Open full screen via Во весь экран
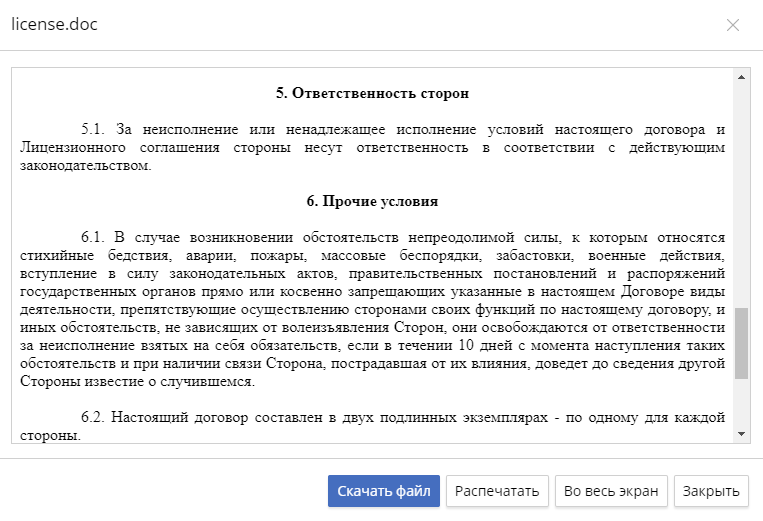The image size is (763, 521). coord(611,491)
